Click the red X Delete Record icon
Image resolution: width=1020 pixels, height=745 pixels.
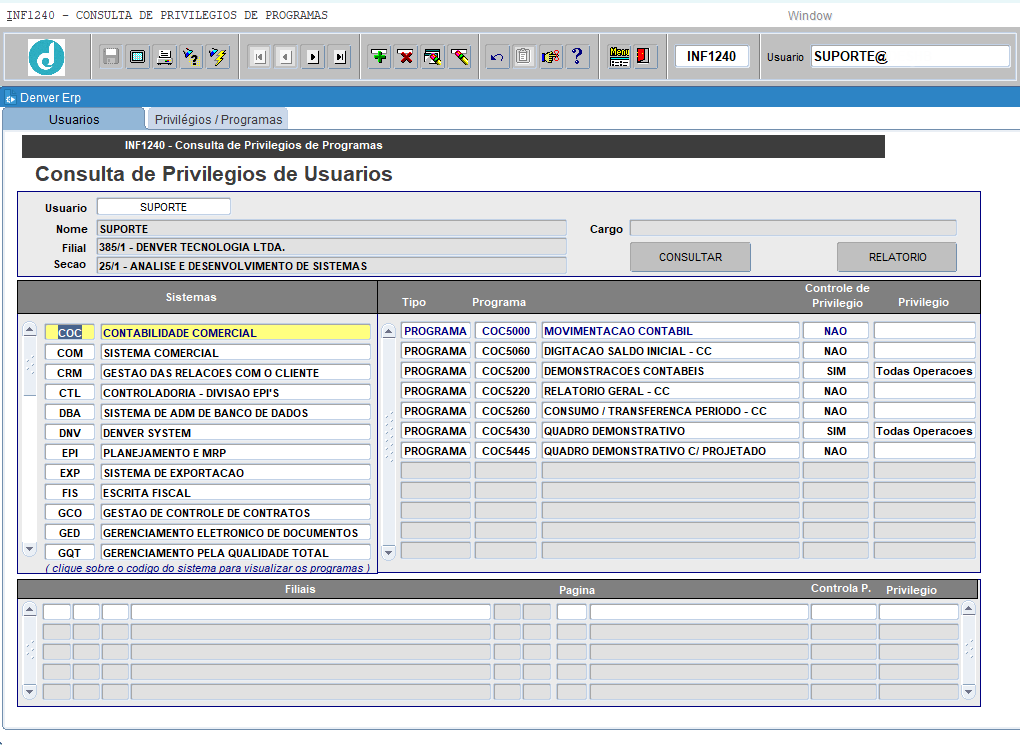(406, 57)
